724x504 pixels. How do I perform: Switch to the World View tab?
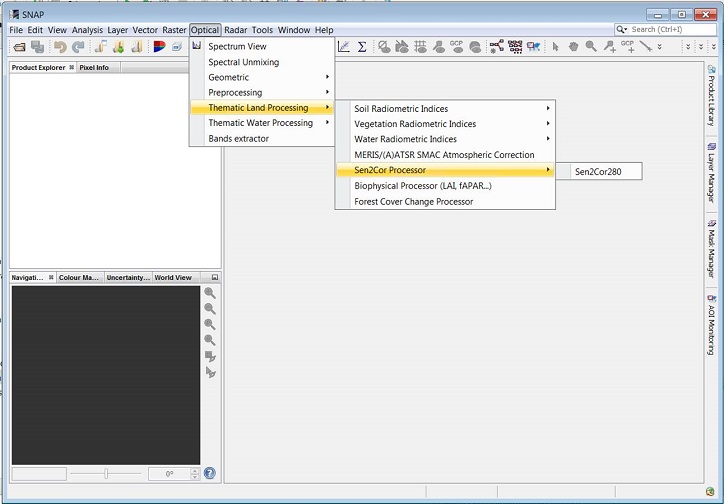pyautogui.click(x=173, y=277)
